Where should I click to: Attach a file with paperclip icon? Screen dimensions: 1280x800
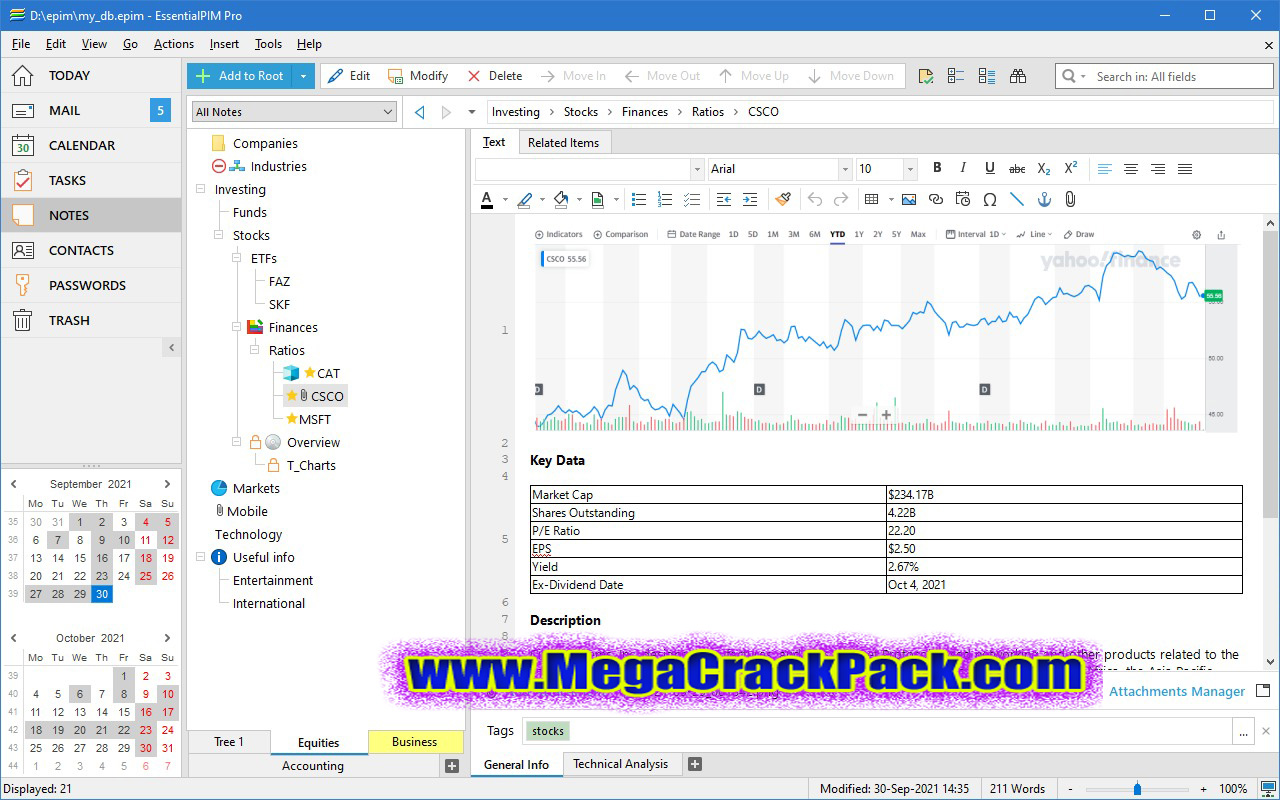[x=1070, y=199]
